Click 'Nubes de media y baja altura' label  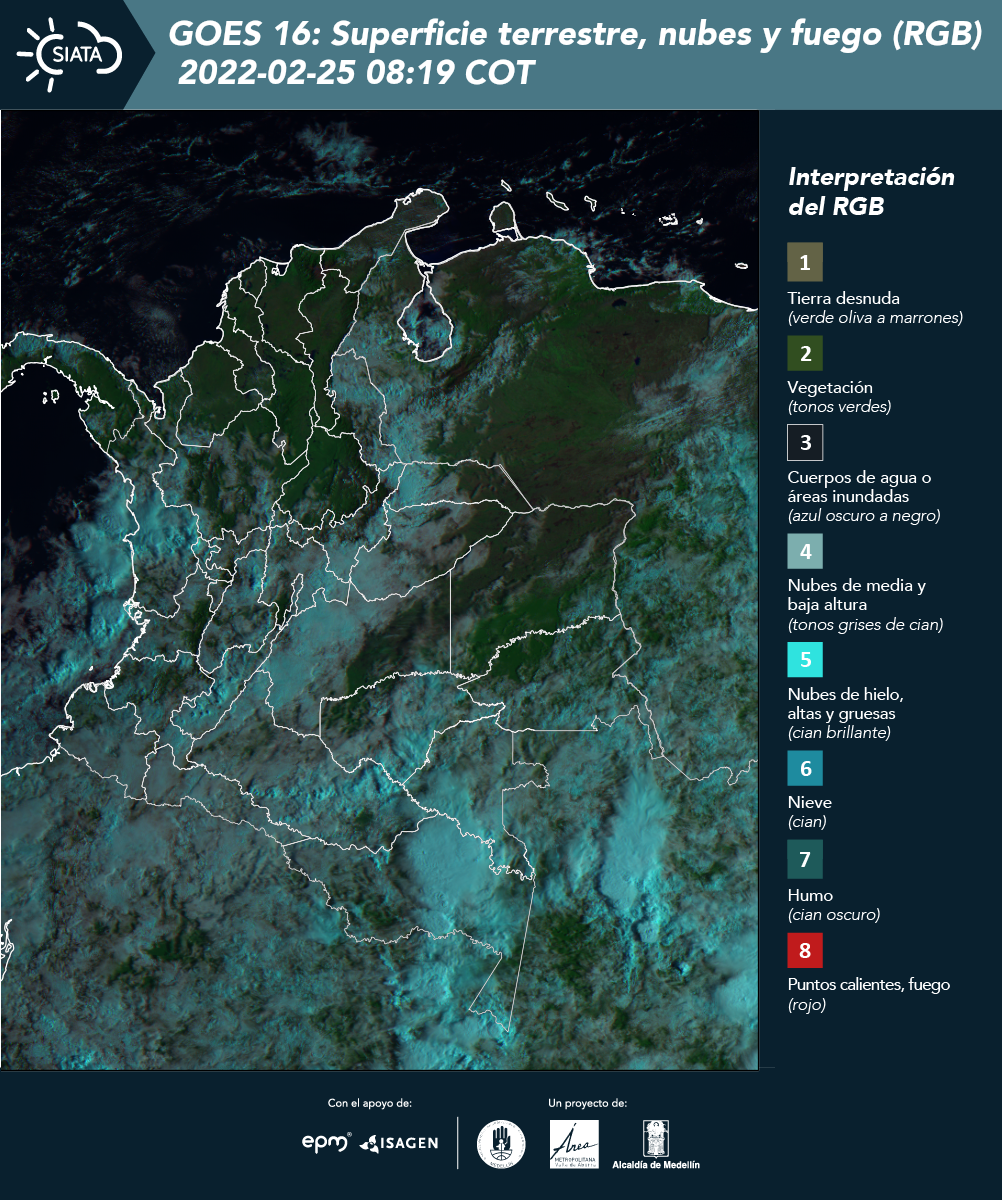point(857,595)
